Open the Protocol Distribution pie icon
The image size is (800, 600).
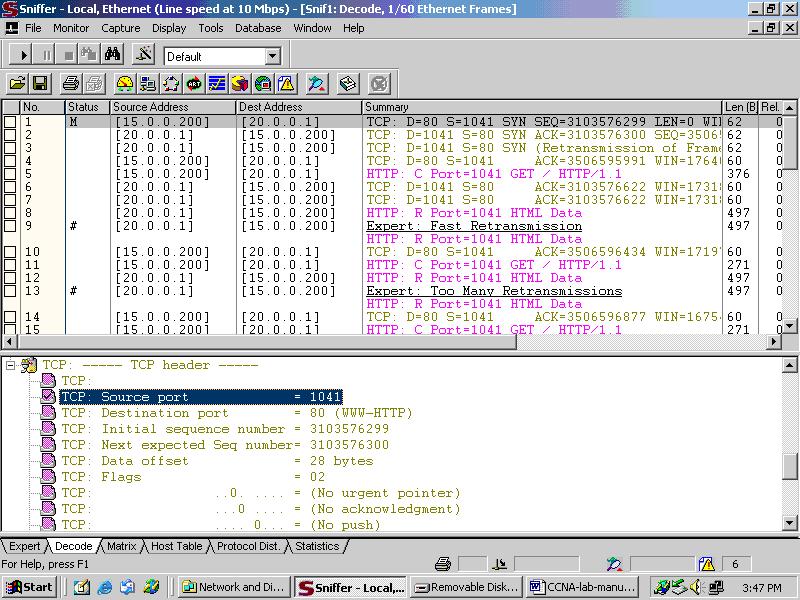(240, 84)
